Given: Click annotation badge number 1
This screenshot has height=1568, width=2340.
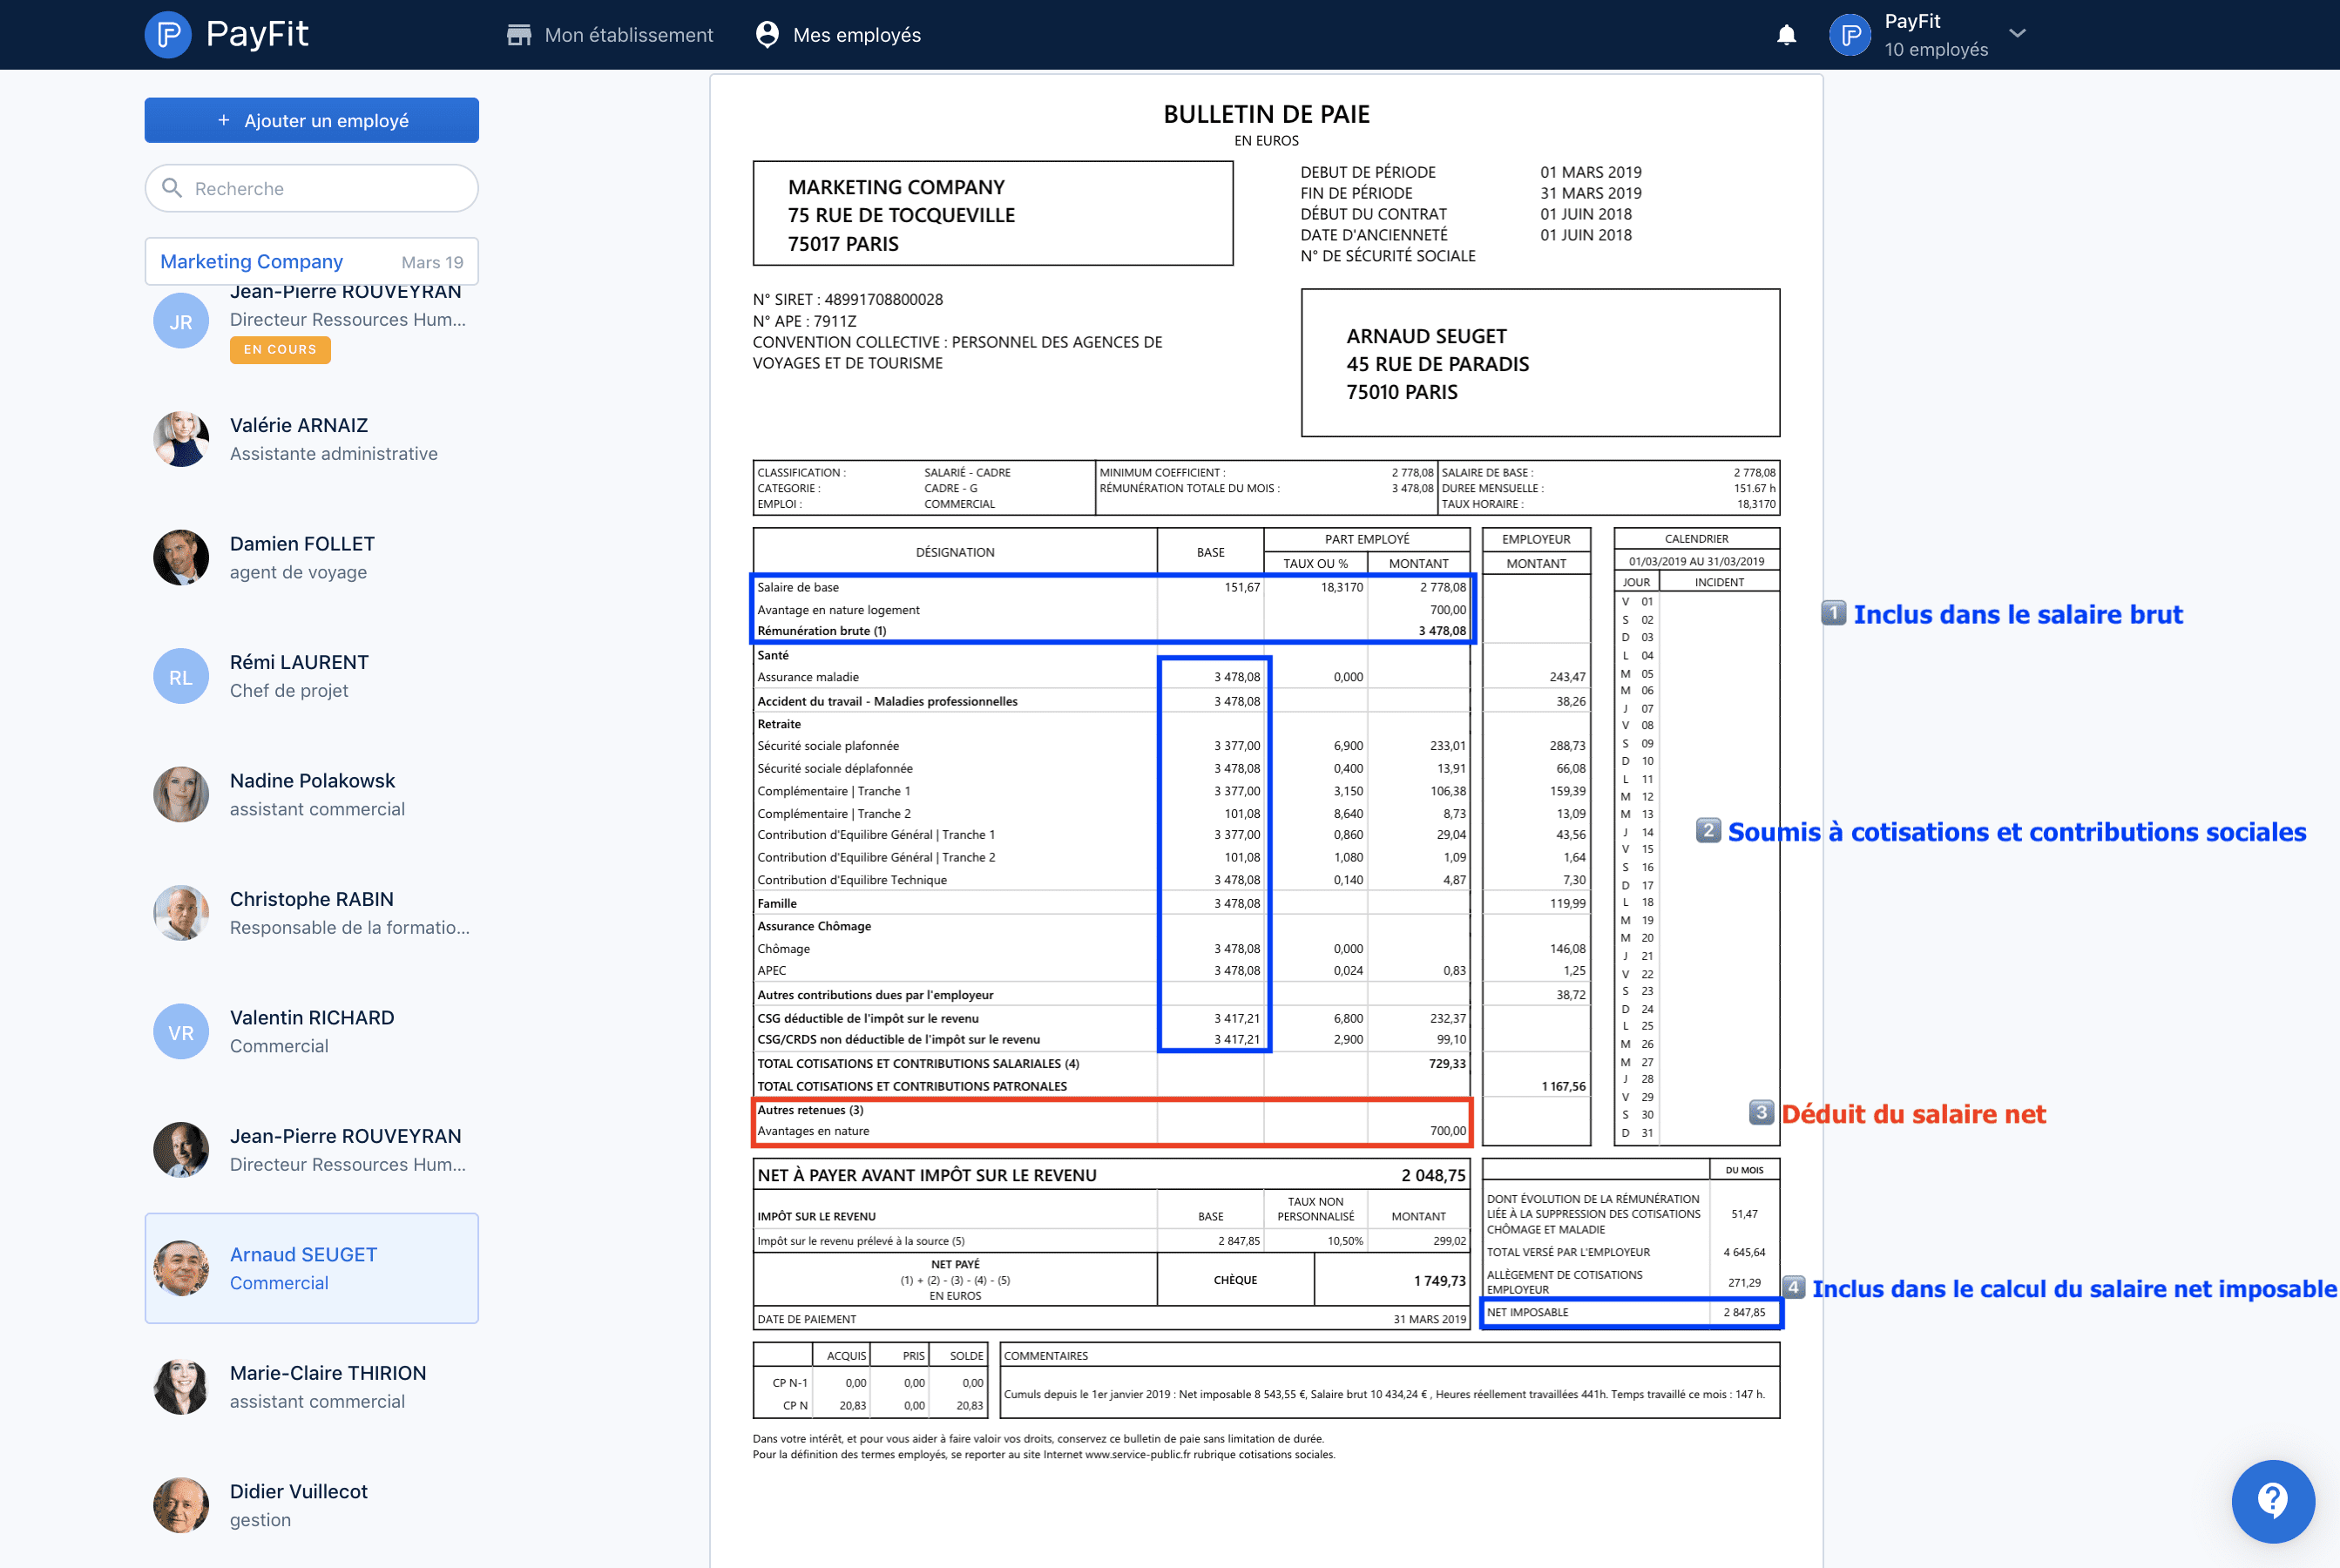Looking at the screenshot, I should coord(1833,613).
